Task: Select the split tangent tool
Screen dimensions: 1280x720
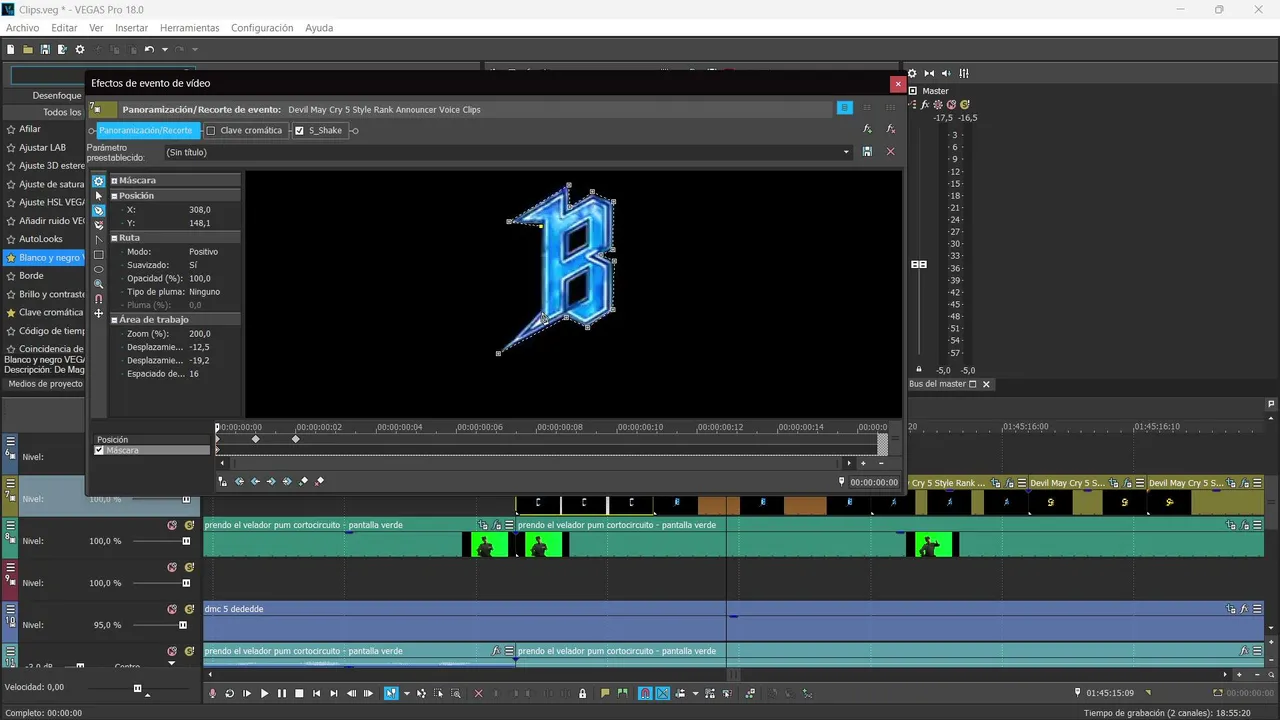Action: (x=98, y=240)
